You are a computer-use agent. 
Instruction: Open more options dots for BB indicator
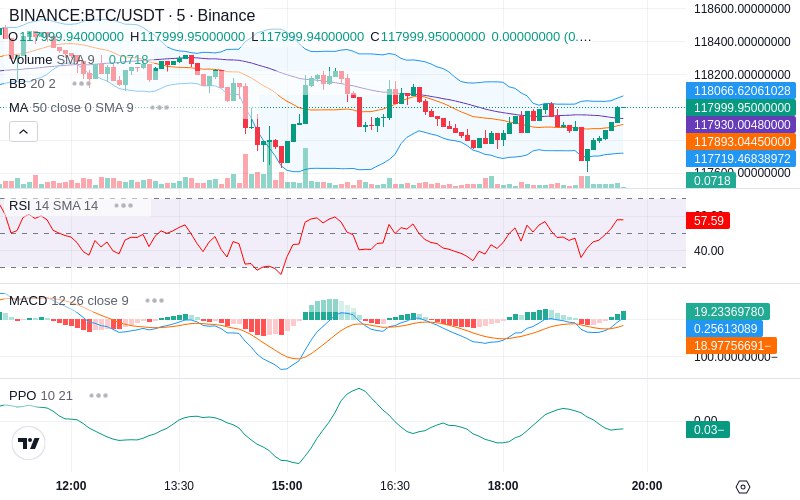point(82,83)
